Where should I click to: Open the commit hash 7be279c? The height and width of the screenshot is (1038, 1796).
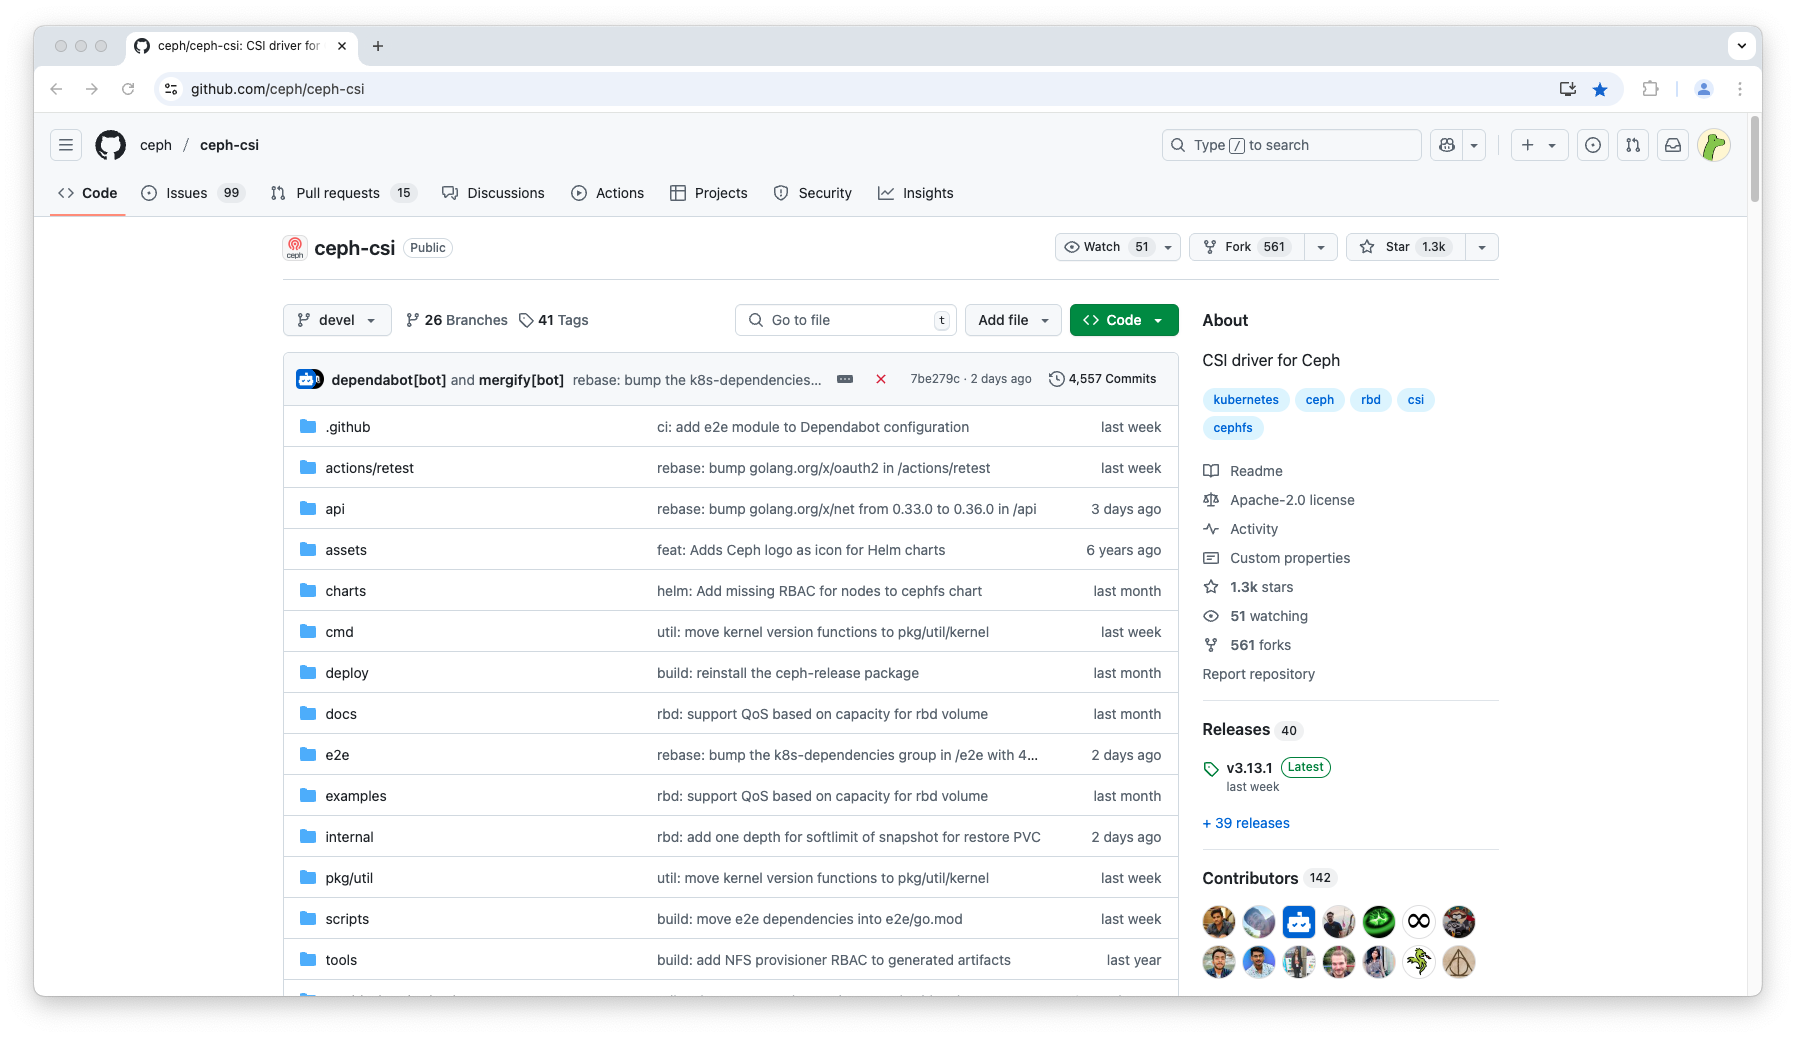934,379
